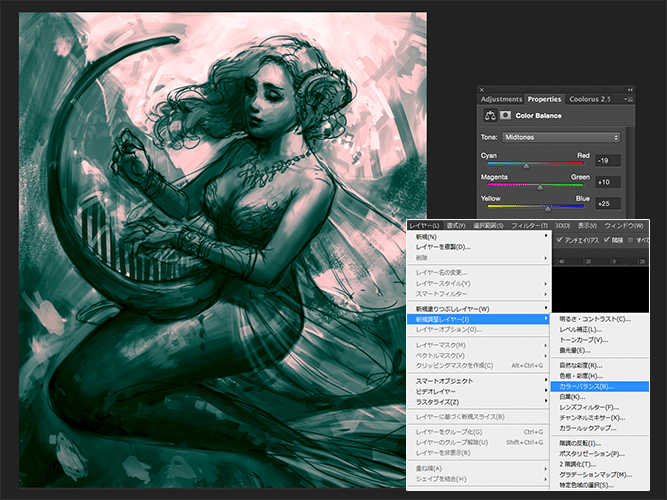Viewport: 667px width, 500px height.
Task: Choose 白黒(K)... adjustment
Action: (600, 397)
